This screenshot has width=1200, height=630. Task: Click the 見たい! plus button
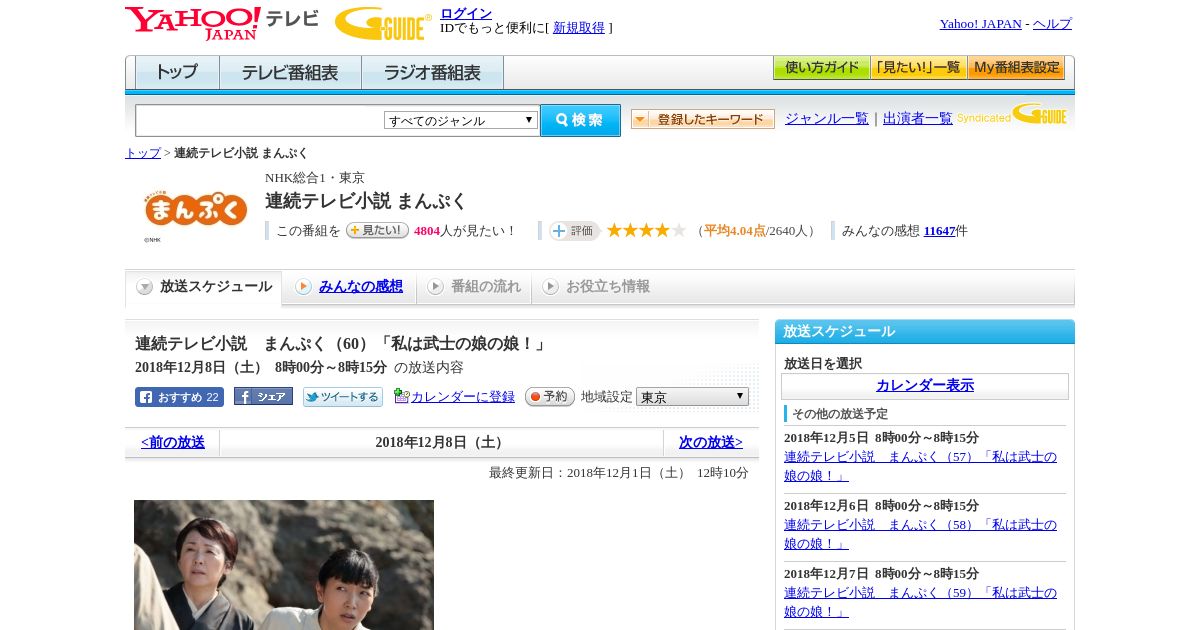[378, 230]
